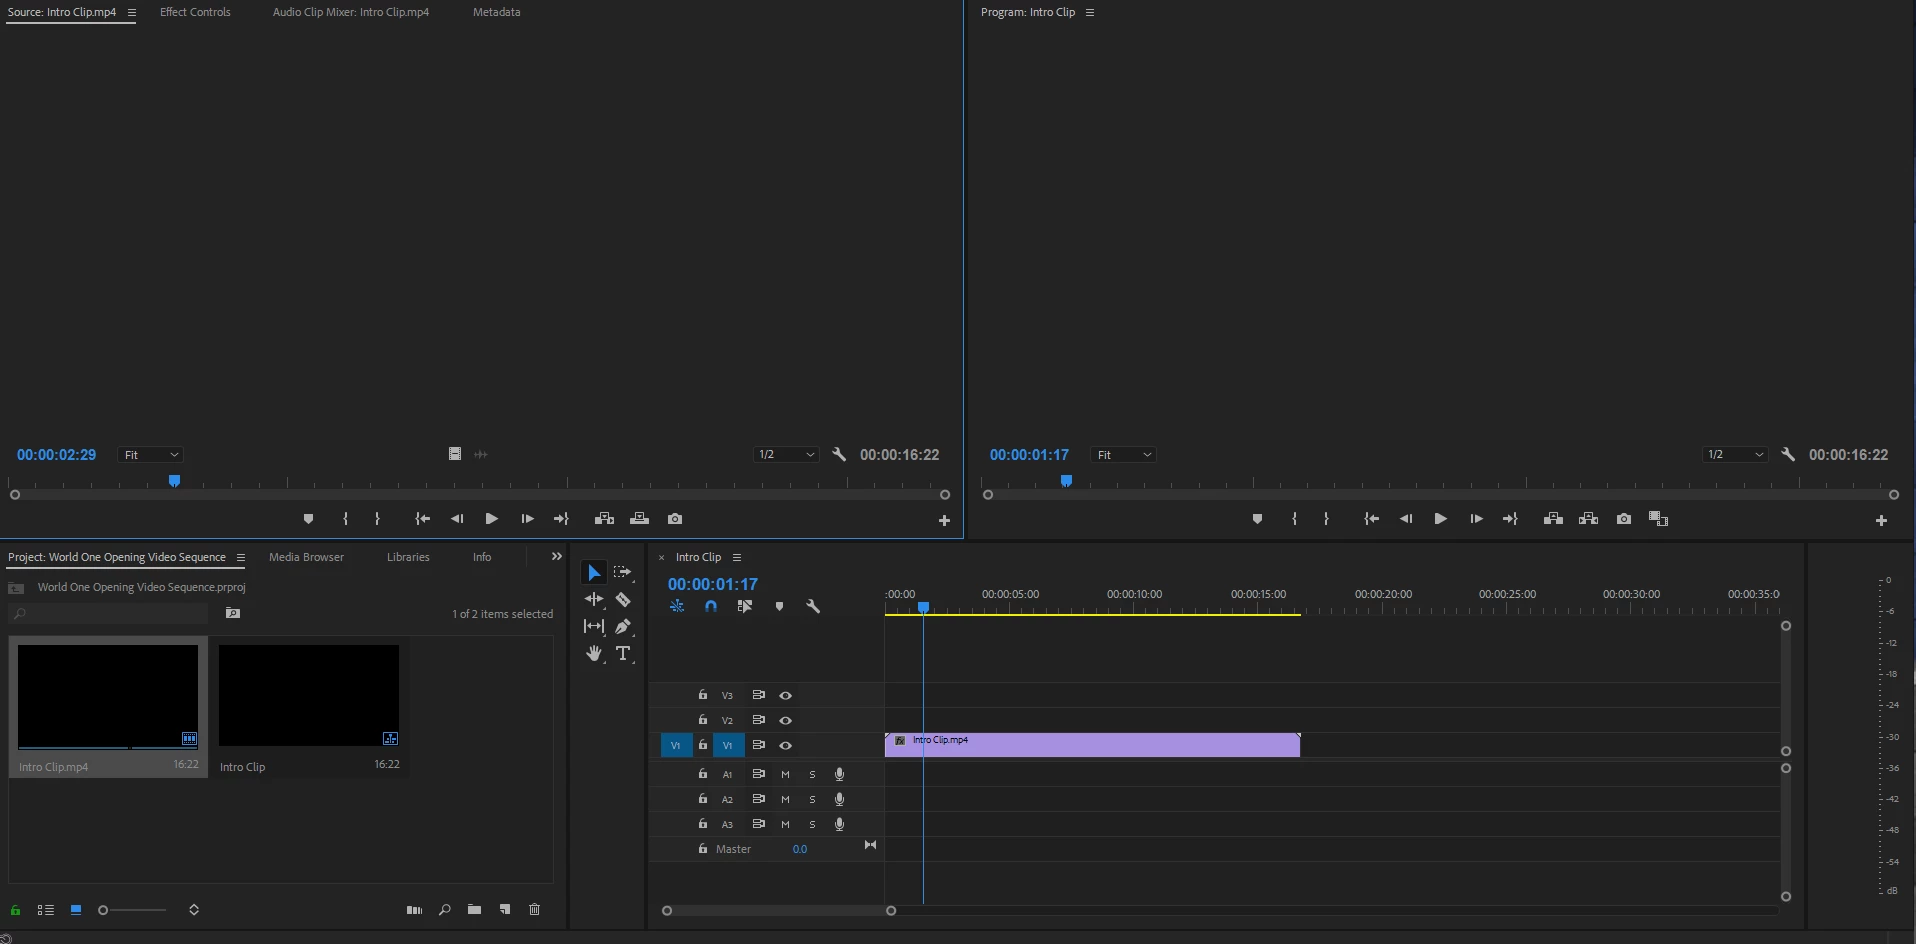Viewport: 1916px width, 944px height.
Task: Click Source monitor playhead on scrub bar
Action: [x=174, y=481]
